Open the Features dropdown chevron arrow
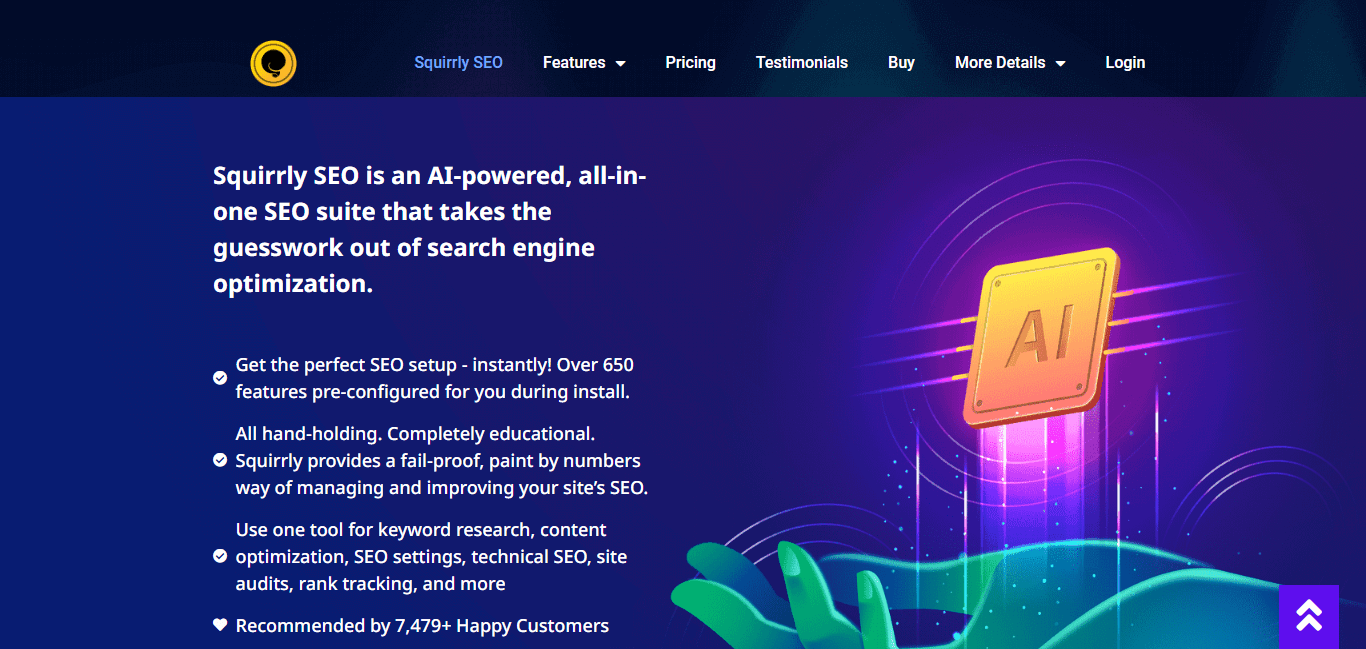Viewport: 1366px width, 649px height. 621,63
